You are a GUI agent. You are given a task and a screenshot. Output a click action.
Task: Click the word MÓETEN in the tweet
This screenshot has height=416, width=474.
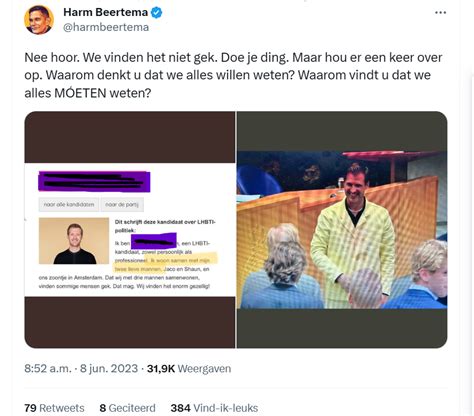point(80,93)
